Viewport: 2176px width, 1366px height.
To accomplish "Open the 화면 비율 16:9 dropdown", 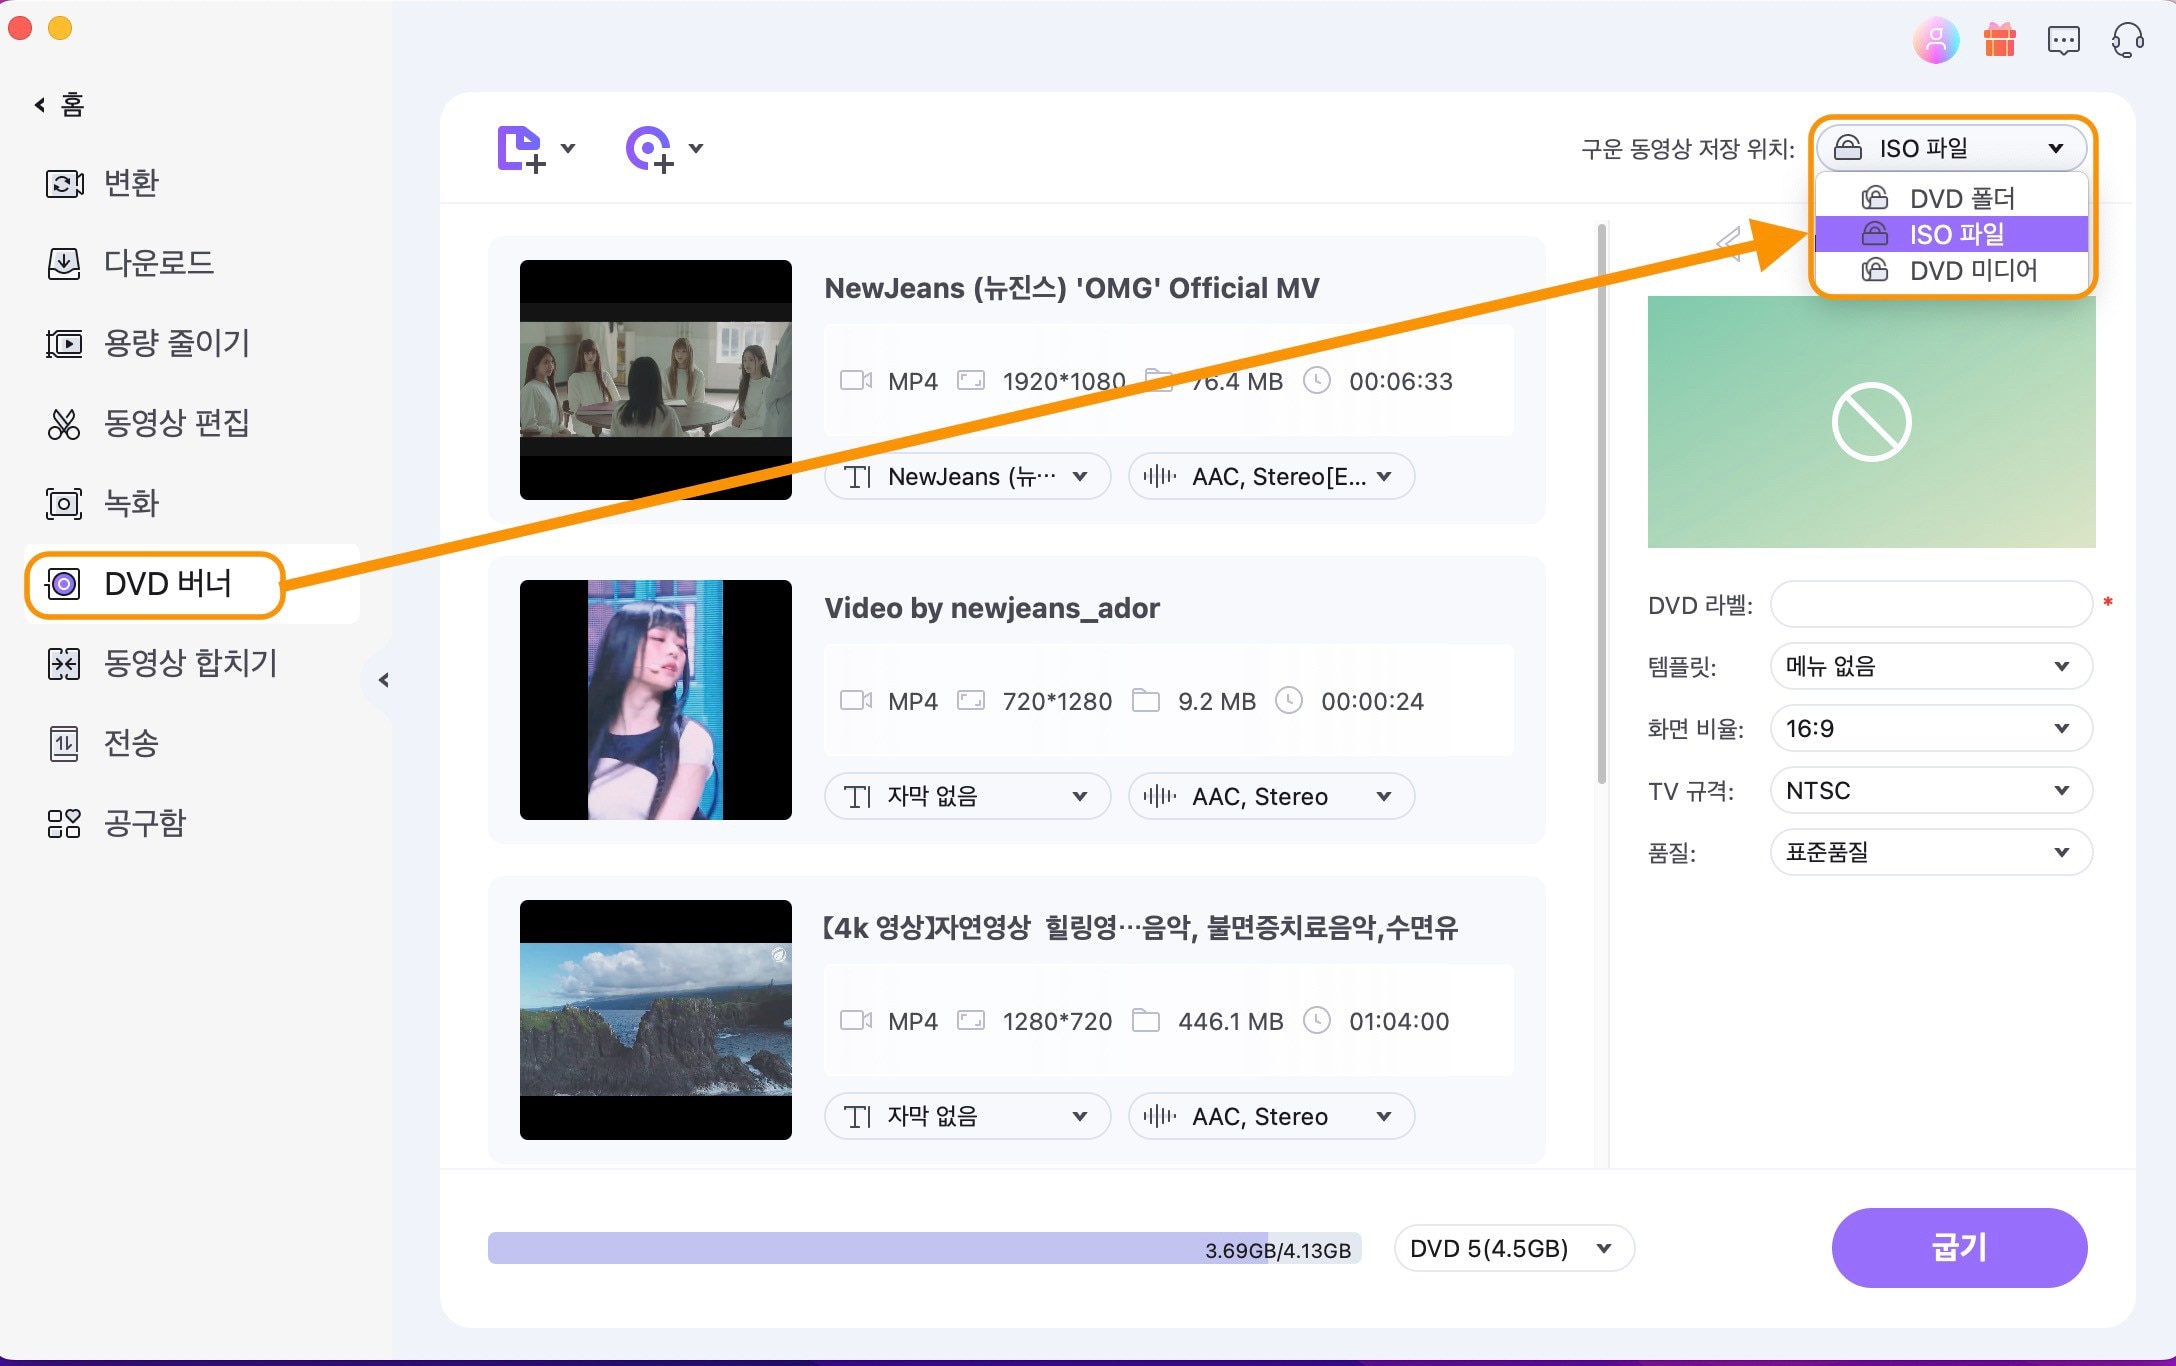I will [1931, 728].
